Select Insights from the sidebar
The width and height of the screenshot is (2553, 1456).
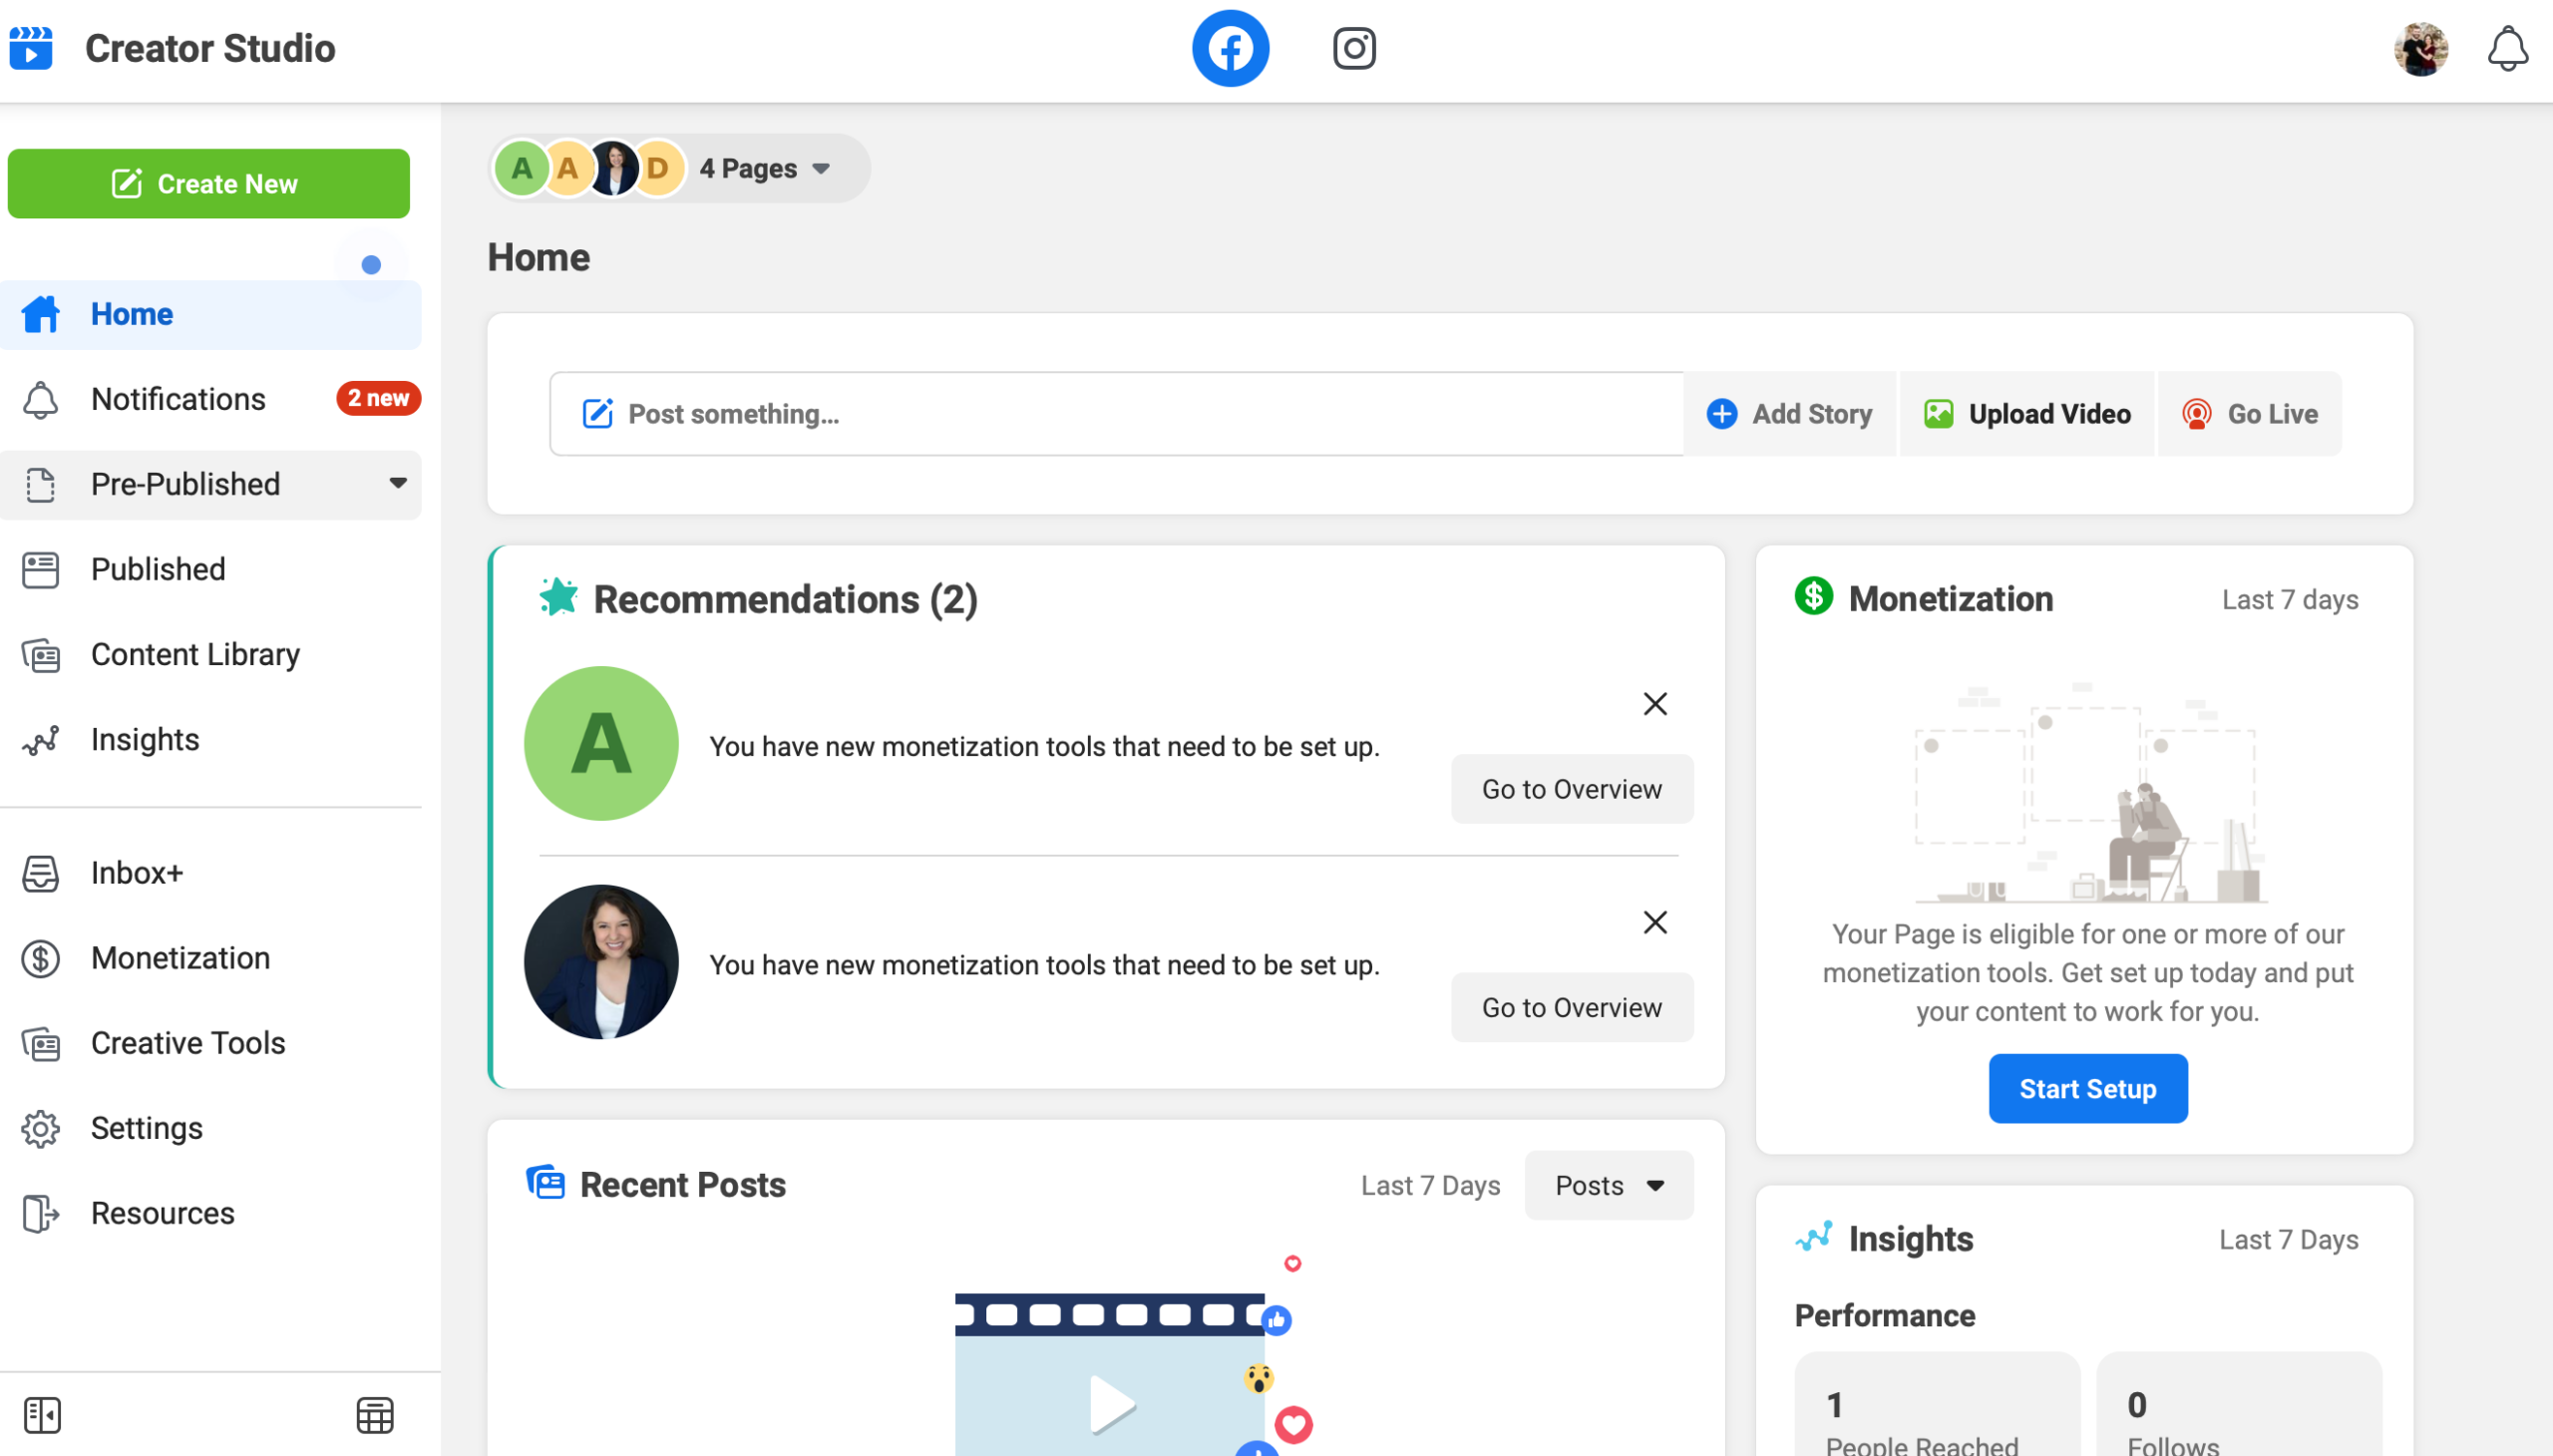145,740
